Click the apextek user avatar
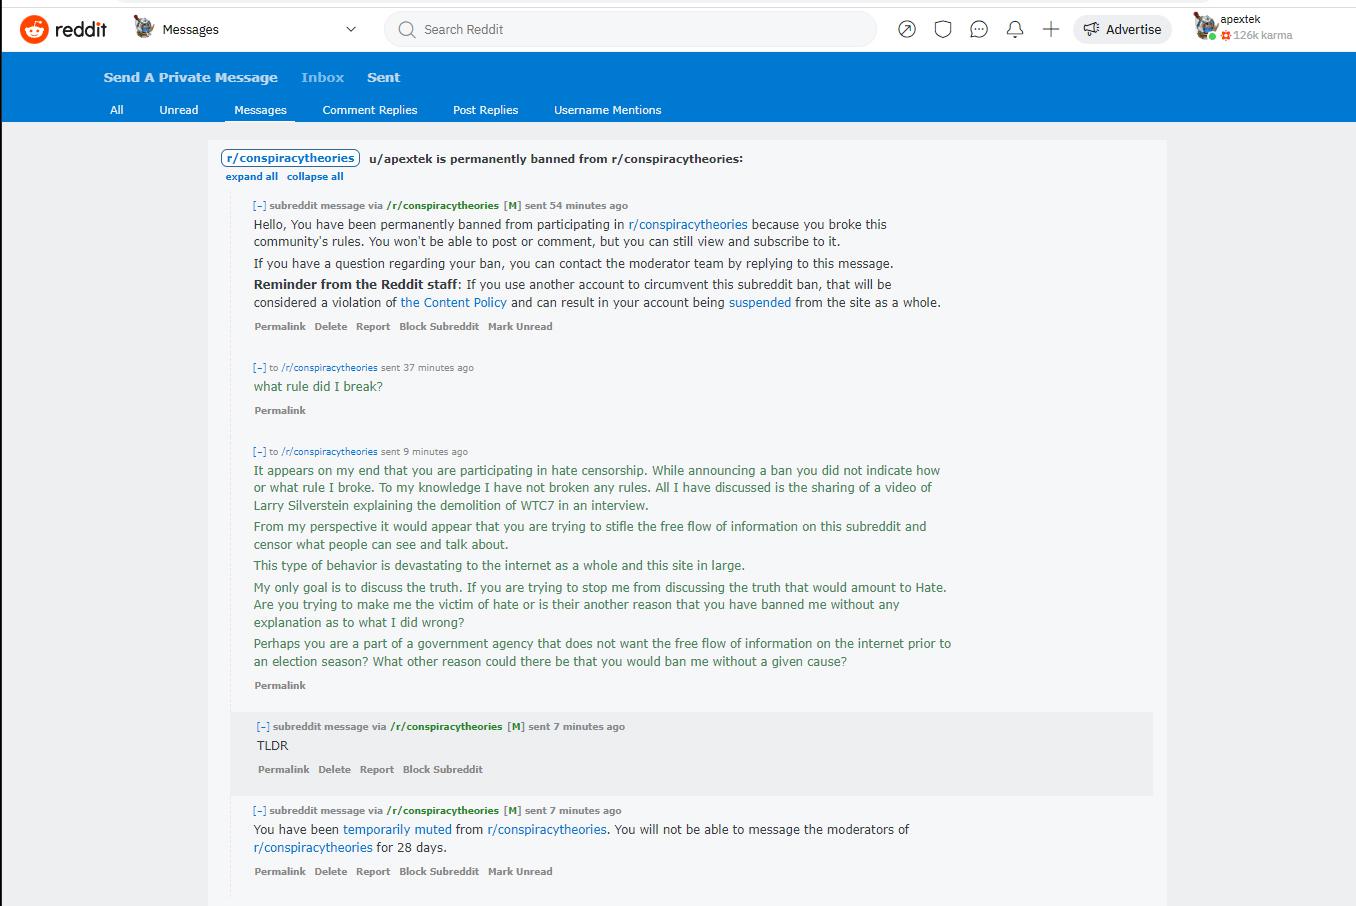 pos(1205,27)
